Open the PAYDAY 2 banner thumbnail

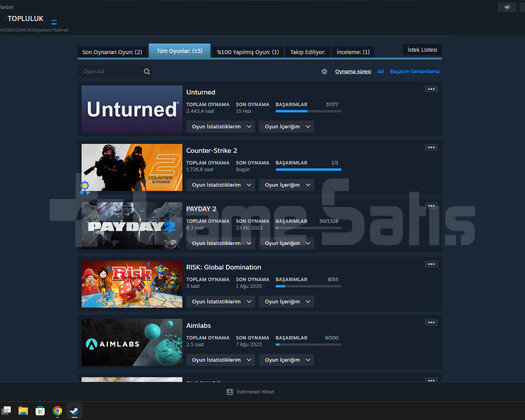132,226
